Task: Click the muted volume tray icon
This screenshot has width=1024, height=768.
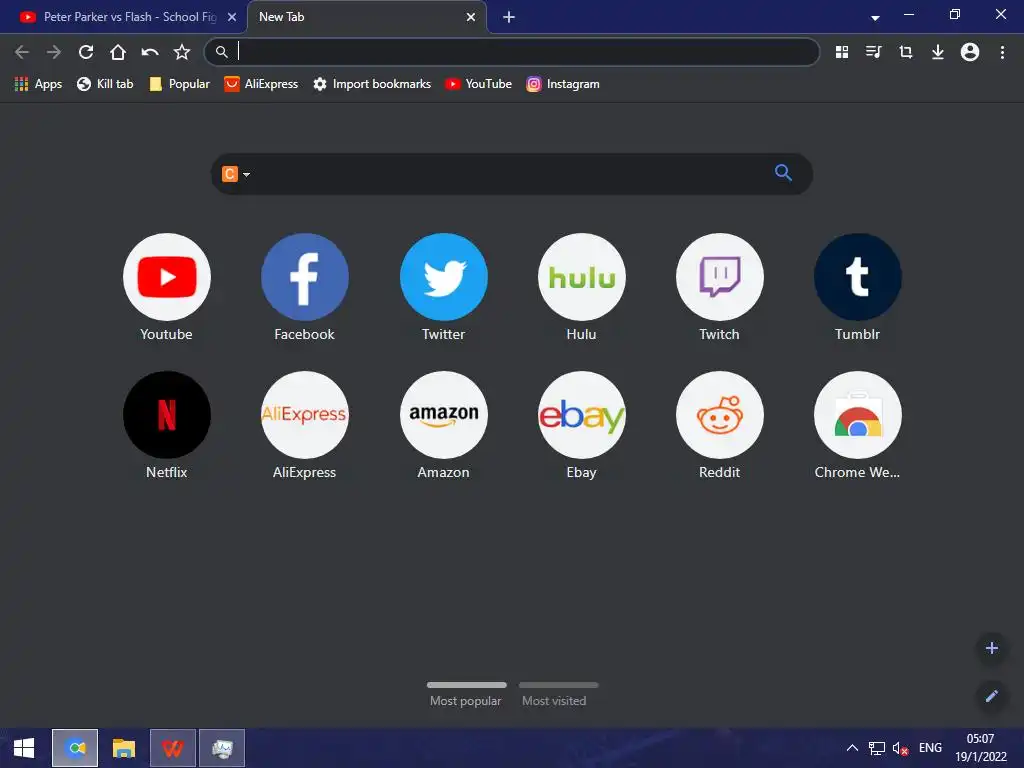Action: pos(901,748)
